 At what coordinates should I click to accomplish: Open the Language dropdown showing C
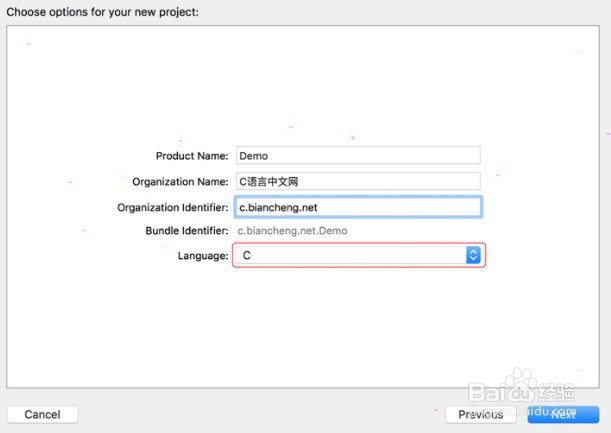[350, 256]
